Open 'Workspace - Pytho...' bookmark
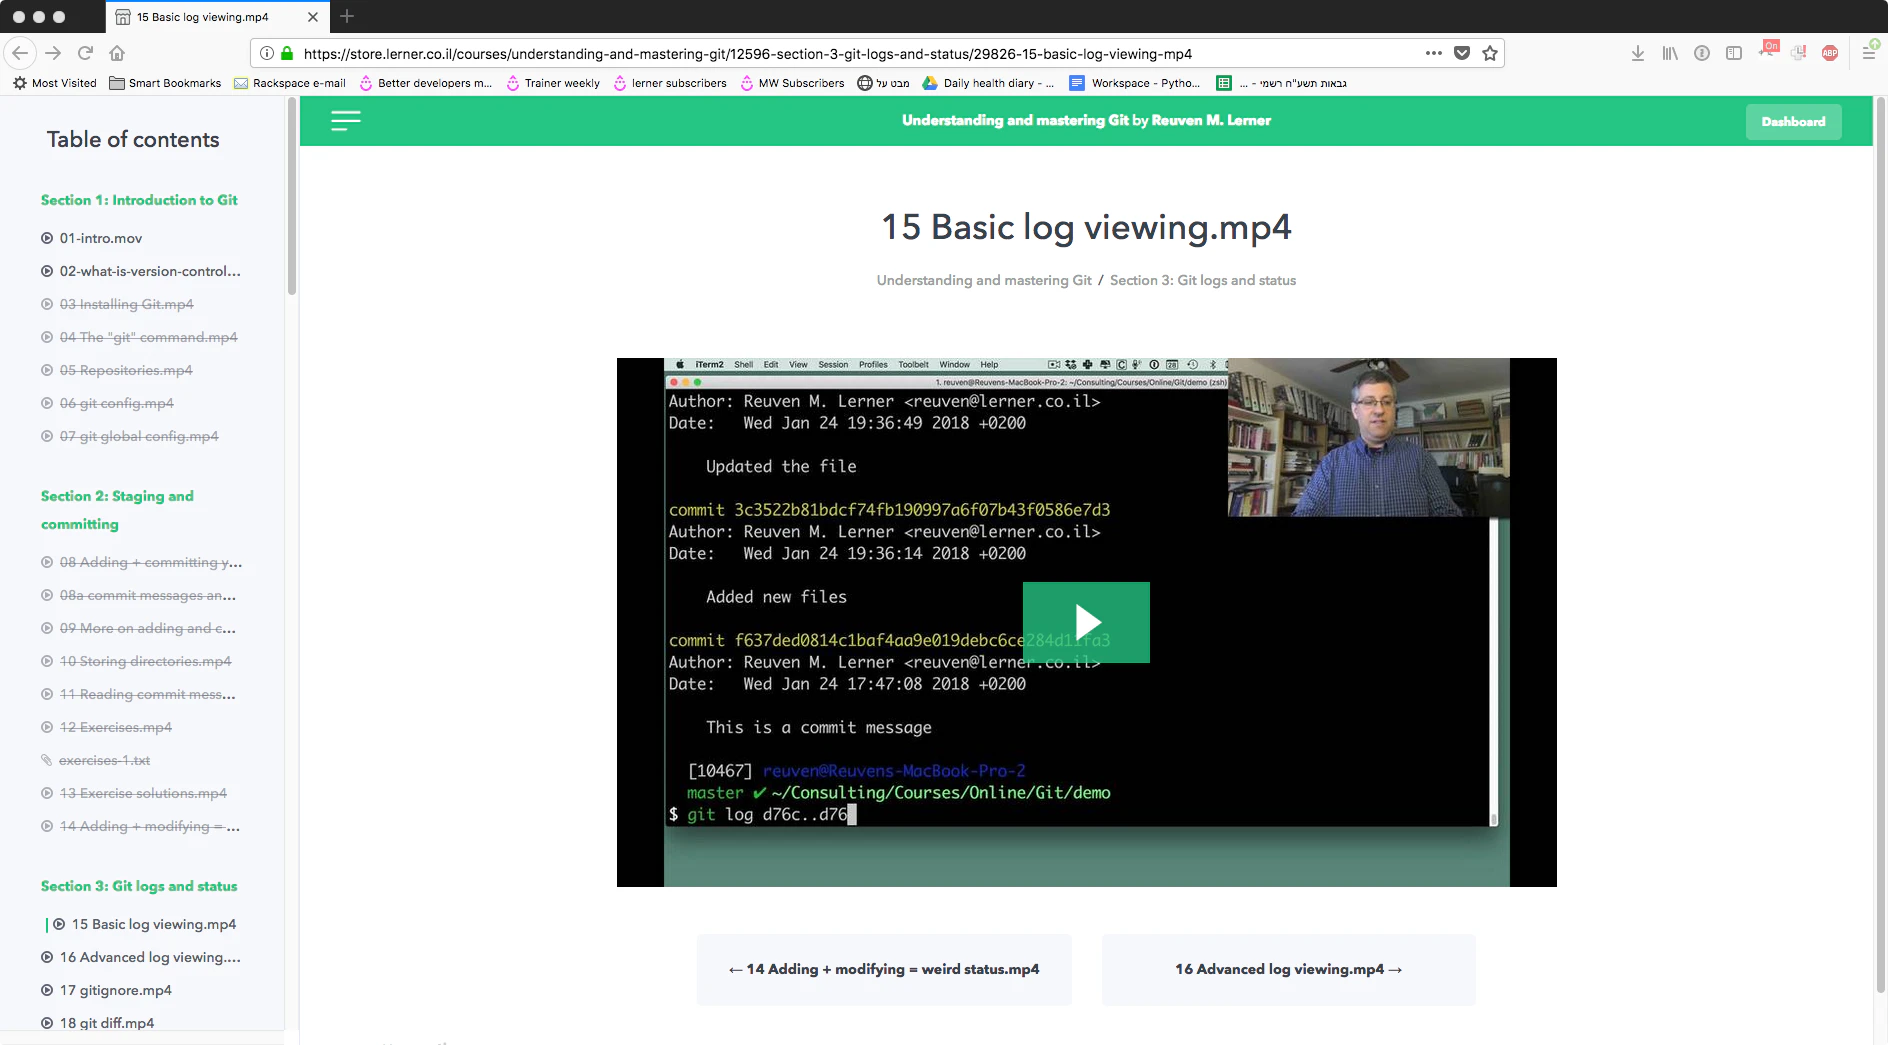 tap(1135, 83)
